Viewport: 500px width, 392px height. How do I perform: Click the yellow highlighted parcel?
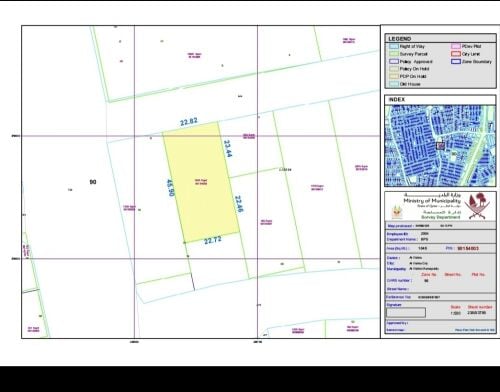click(x=201, y=183)
